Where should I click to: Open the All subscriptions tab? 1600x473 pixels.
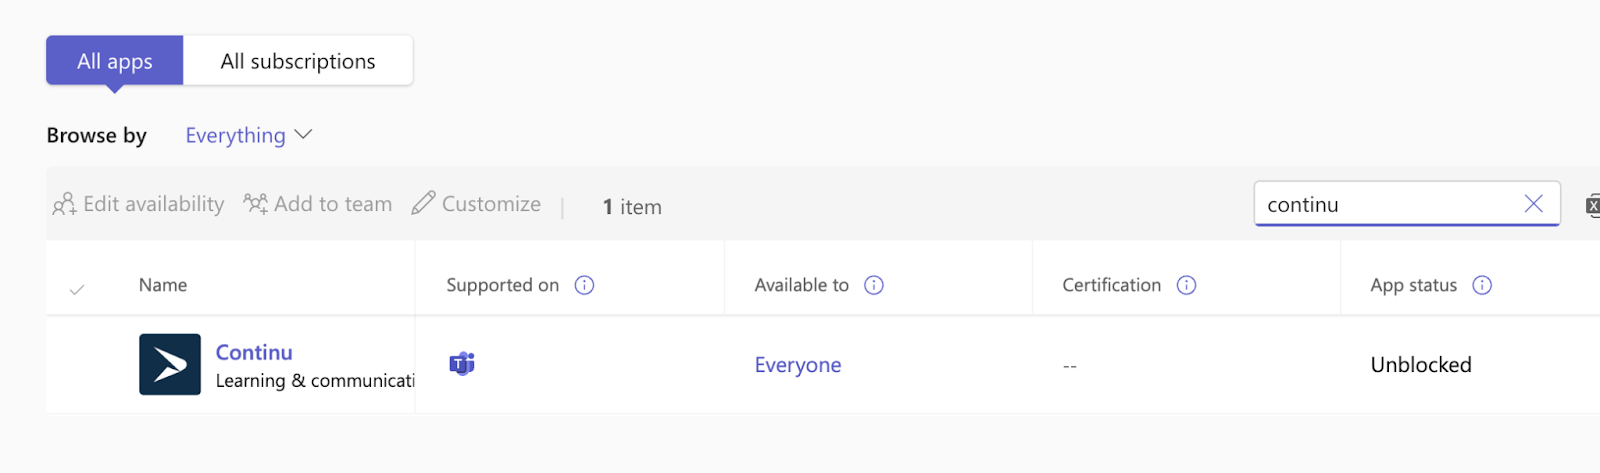(298, 61)
